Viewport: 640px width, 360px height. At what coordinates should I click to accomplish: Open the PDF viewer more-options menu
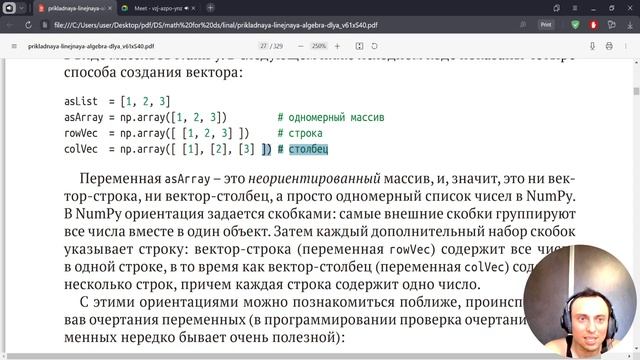pos(626,46)
